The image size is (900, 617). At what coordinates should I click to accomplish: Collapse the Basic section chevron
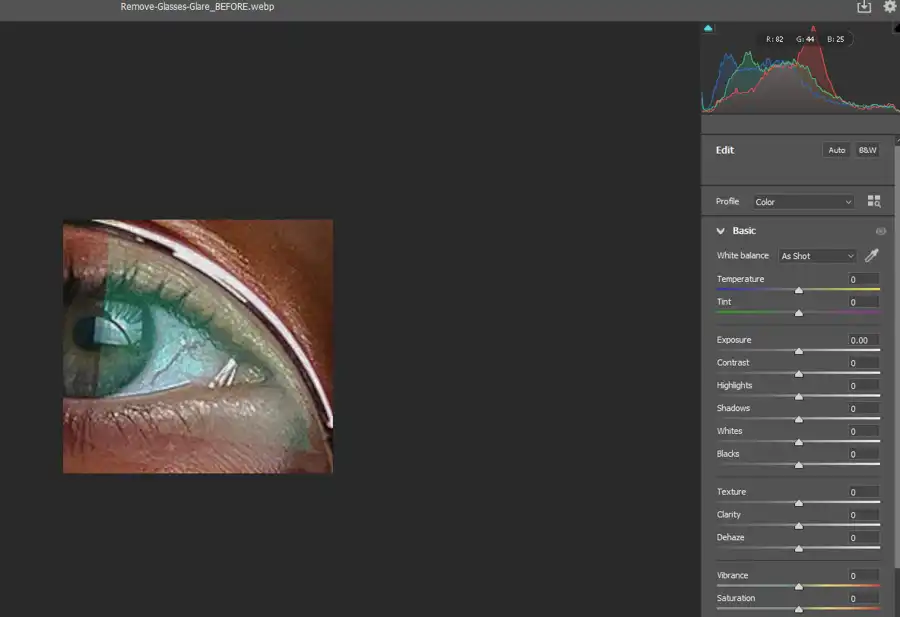coord(720,231)
